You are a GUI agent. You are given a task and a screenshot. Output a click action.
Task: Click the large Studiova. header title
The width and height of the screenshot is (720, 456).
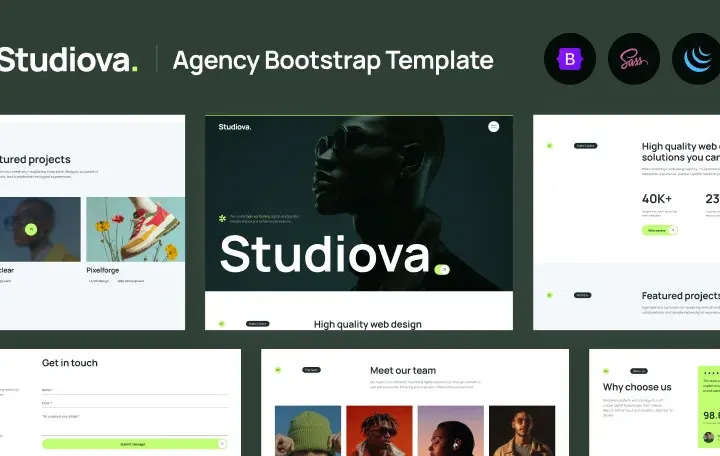68,60
